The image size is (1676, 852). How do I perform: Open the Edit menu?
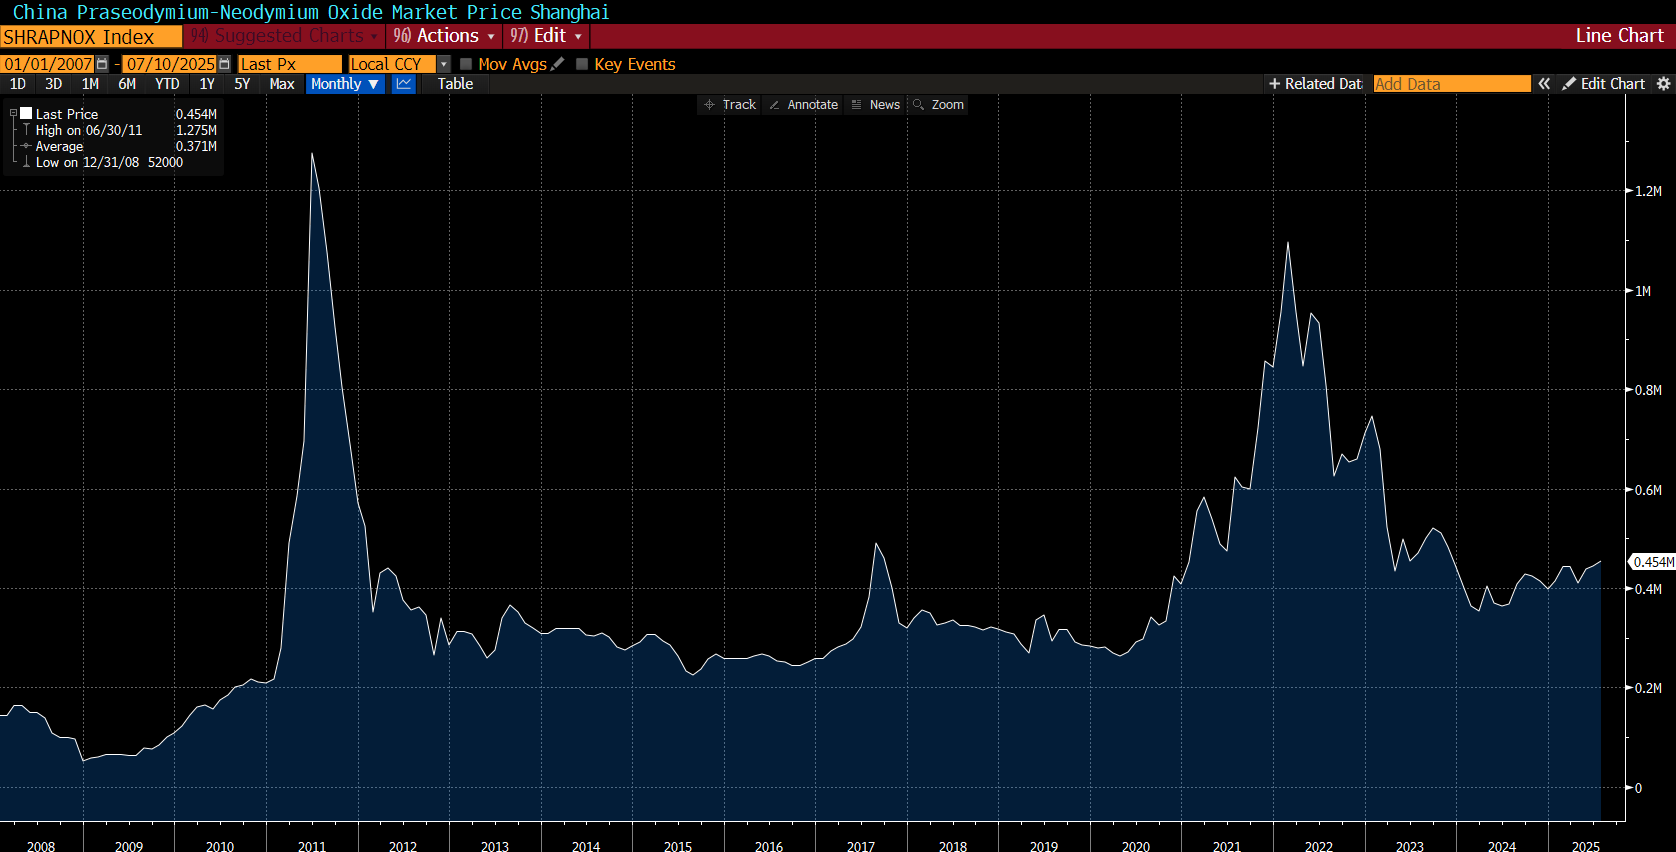547,36
